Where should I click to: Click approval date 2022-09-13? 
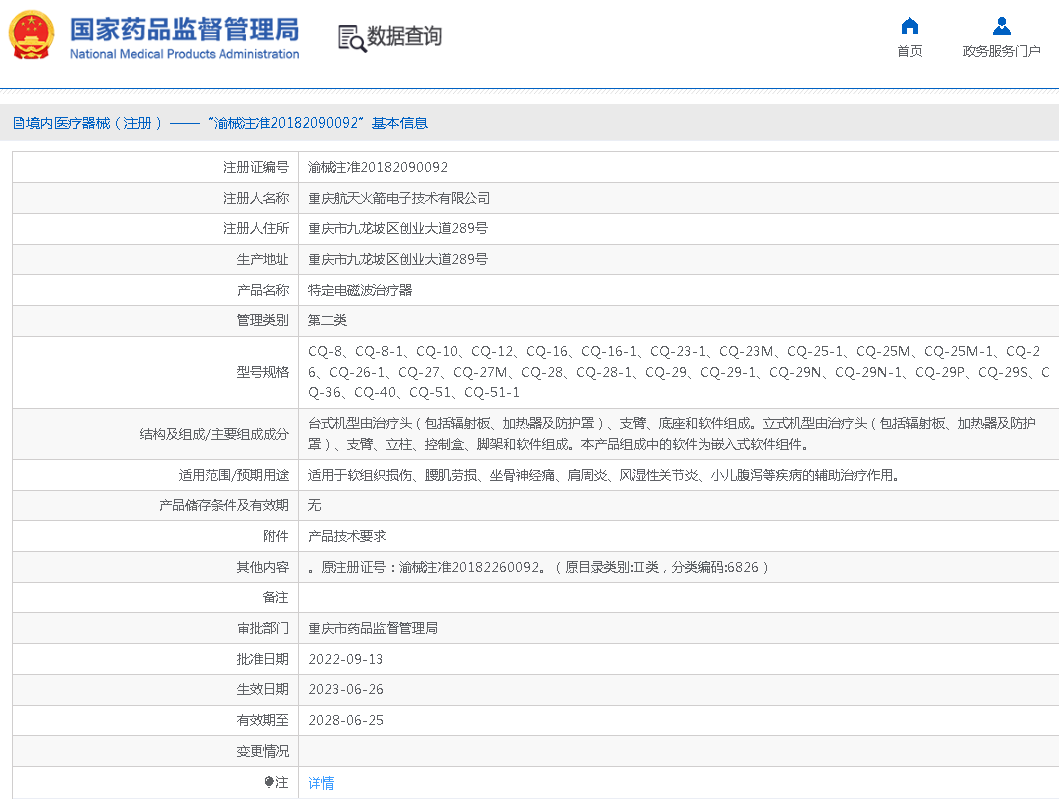click(346, 659)
